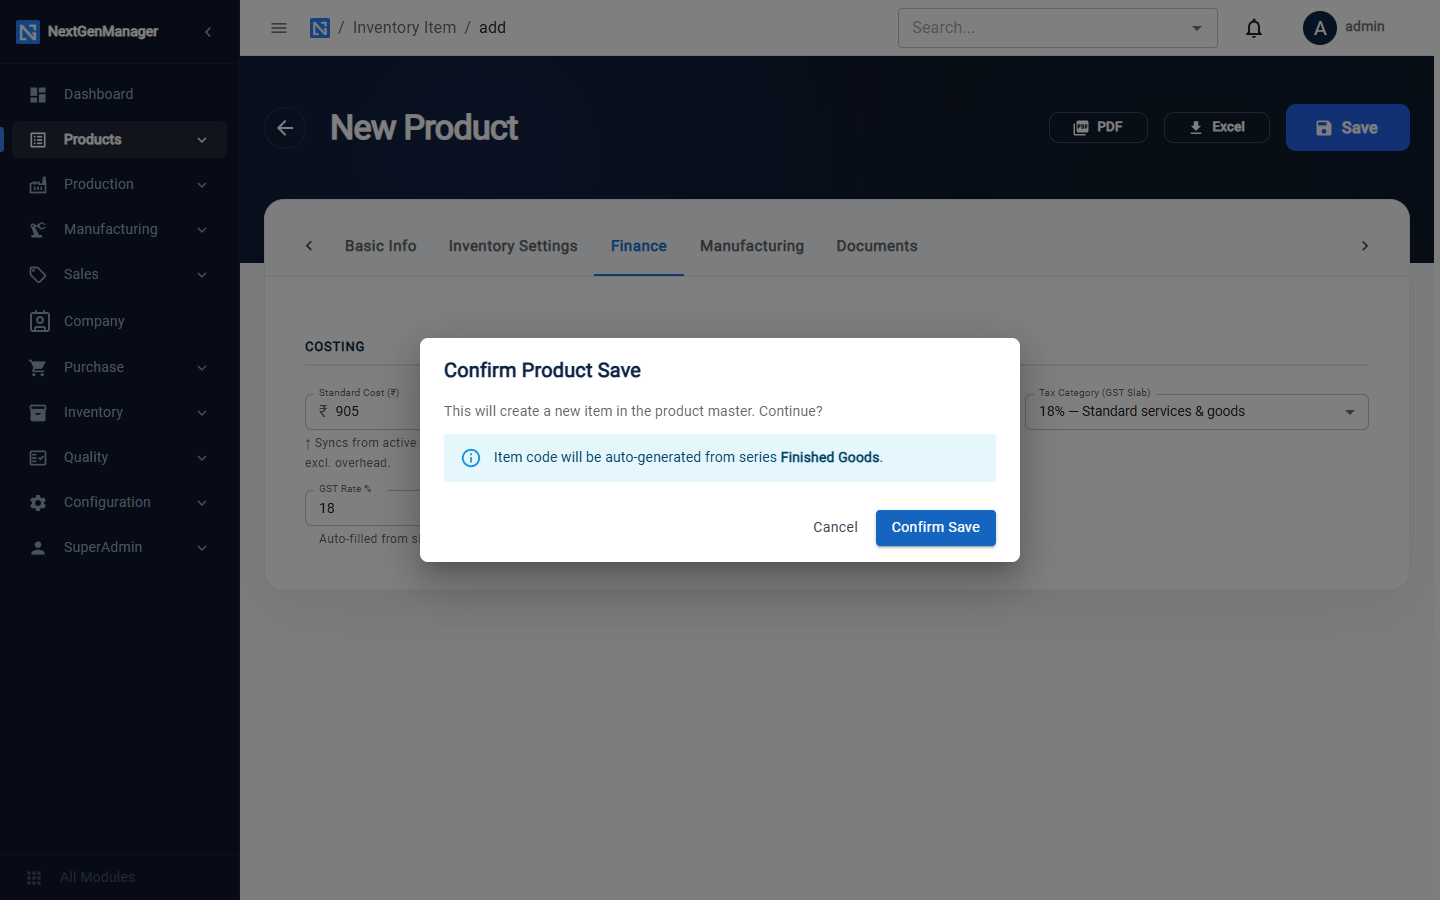Screen dimensions: 1440x900
Task: Open the Tax Category dropdown
Action: click(1197, 412)
